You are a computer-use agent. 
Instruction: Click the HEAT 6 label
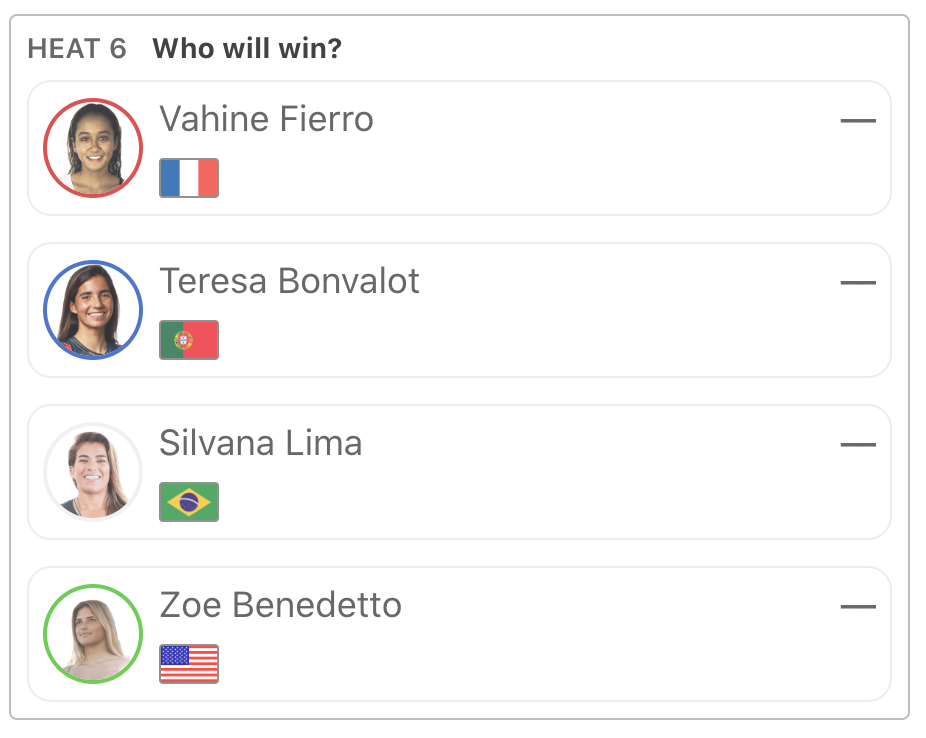click(x=77, y=49)
